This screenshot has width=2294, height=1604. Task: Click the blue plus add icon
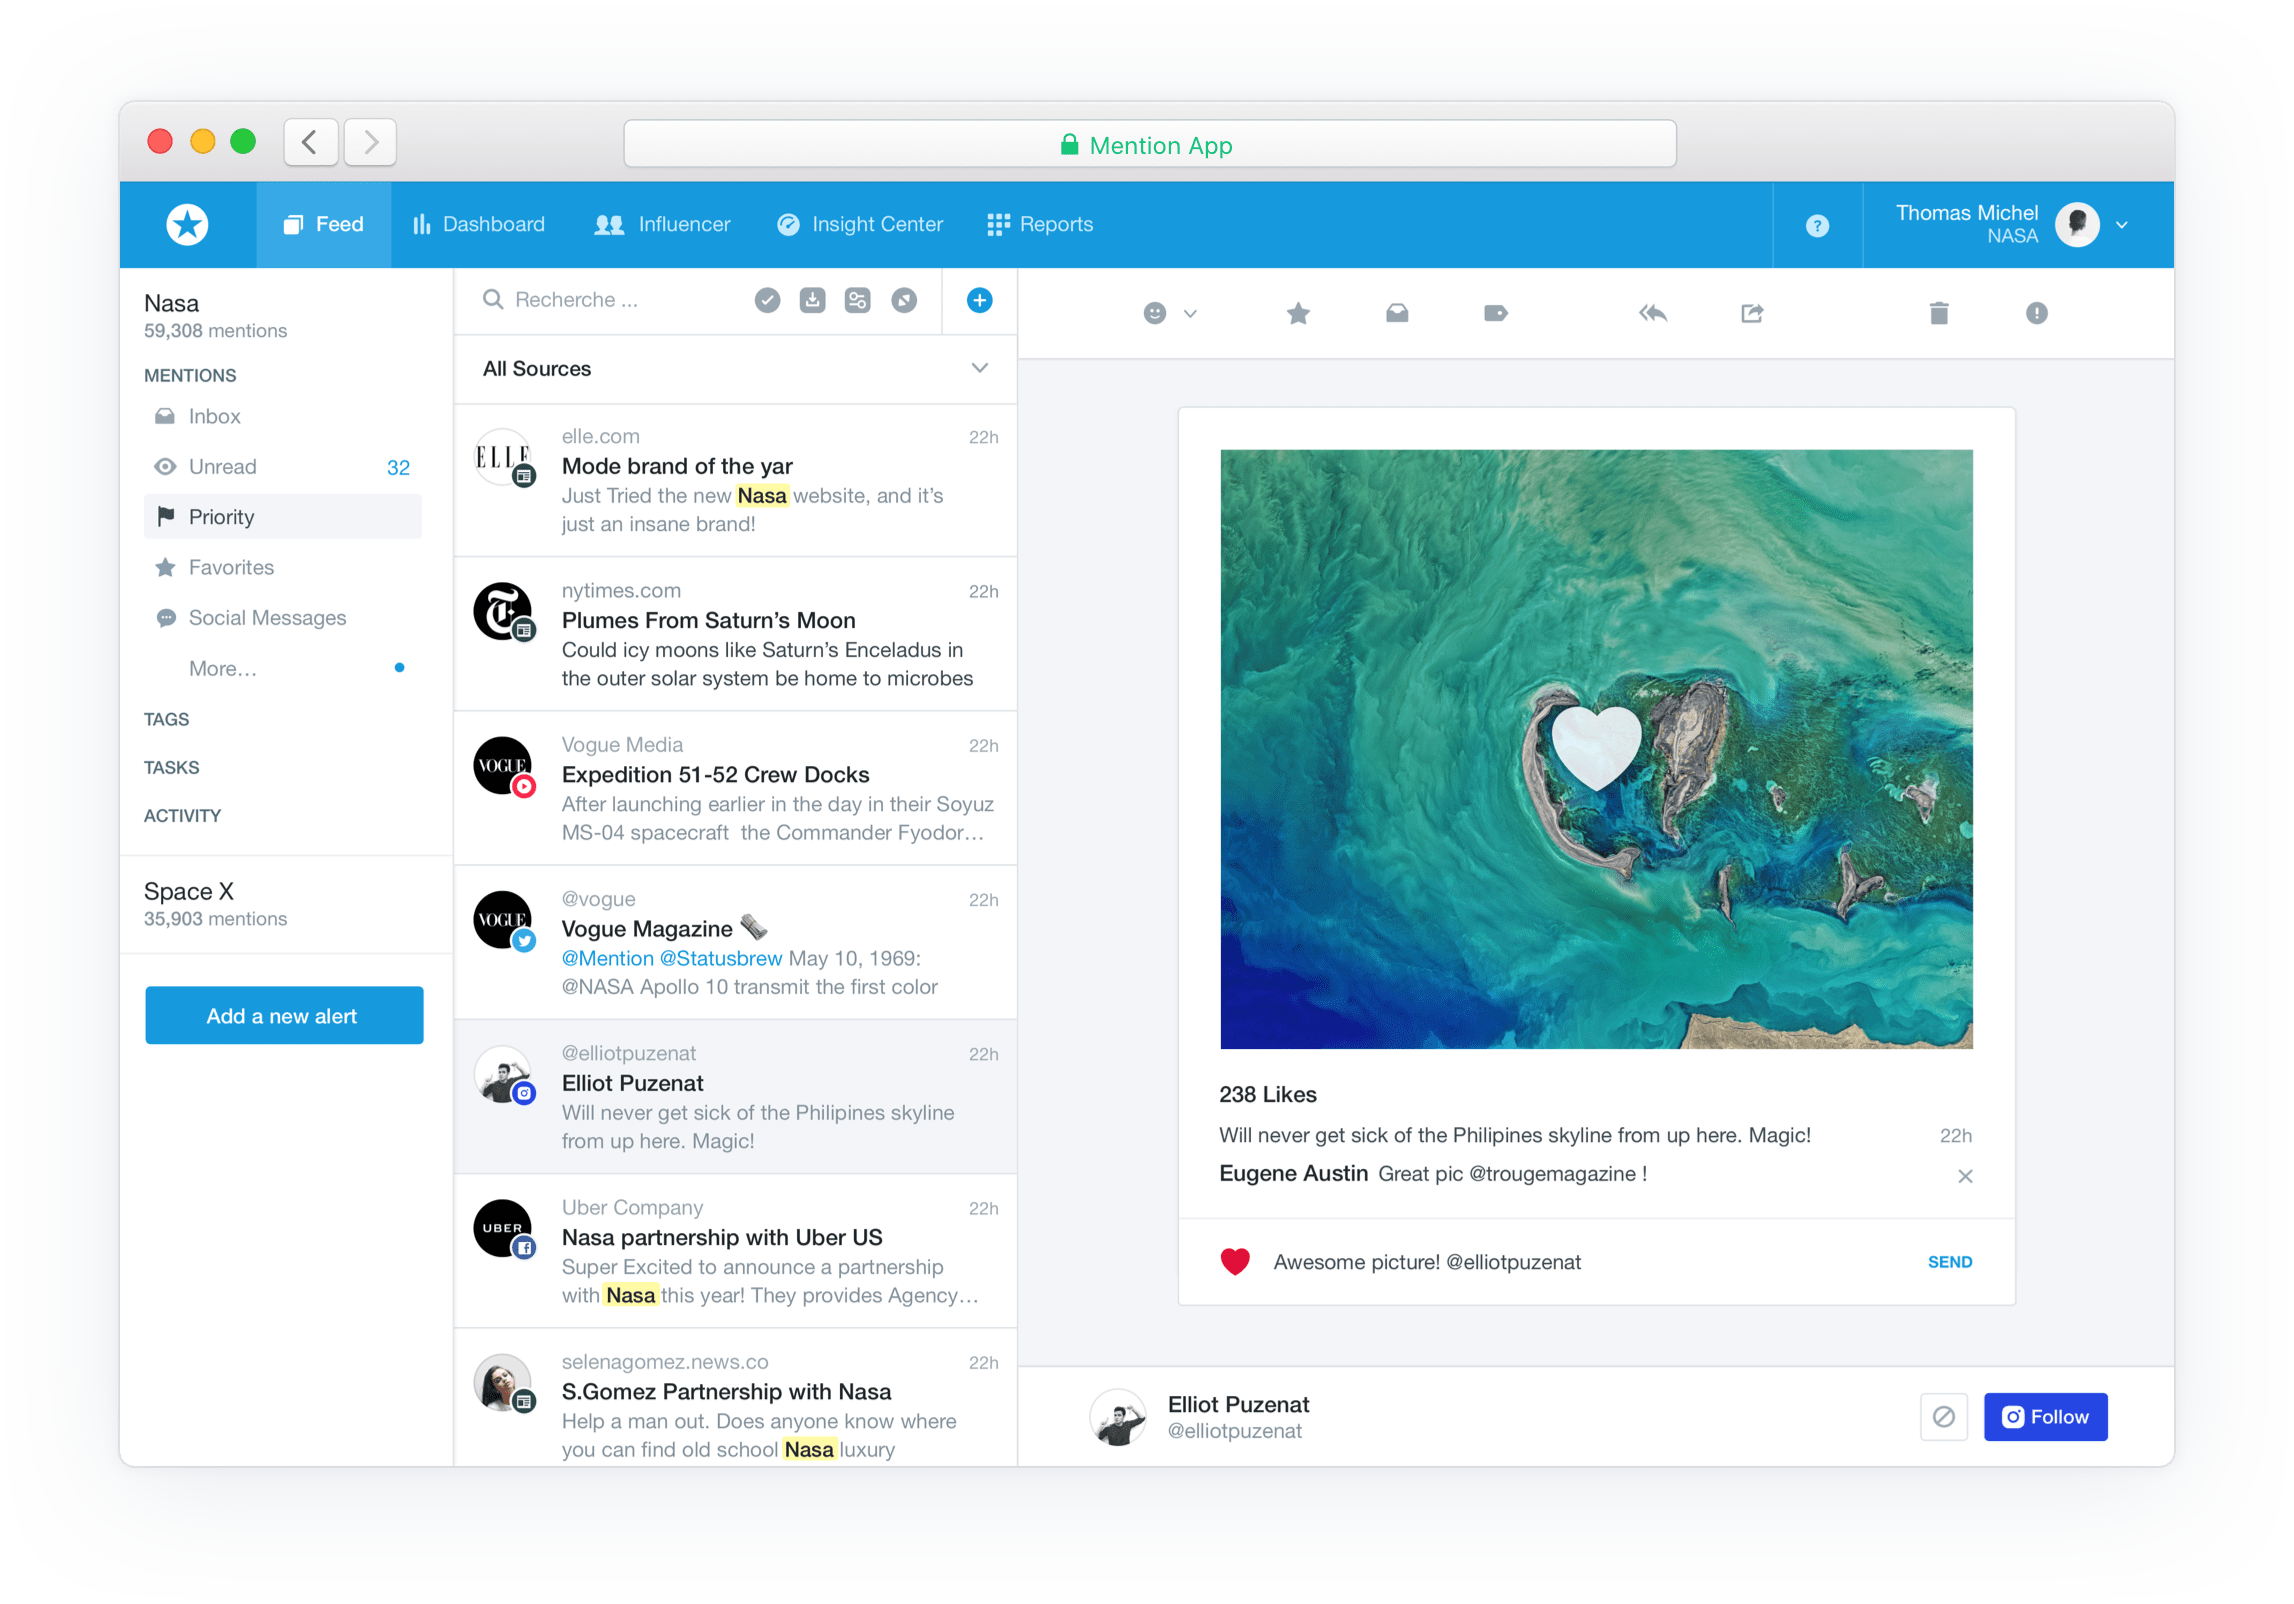[x=979, y=300]
